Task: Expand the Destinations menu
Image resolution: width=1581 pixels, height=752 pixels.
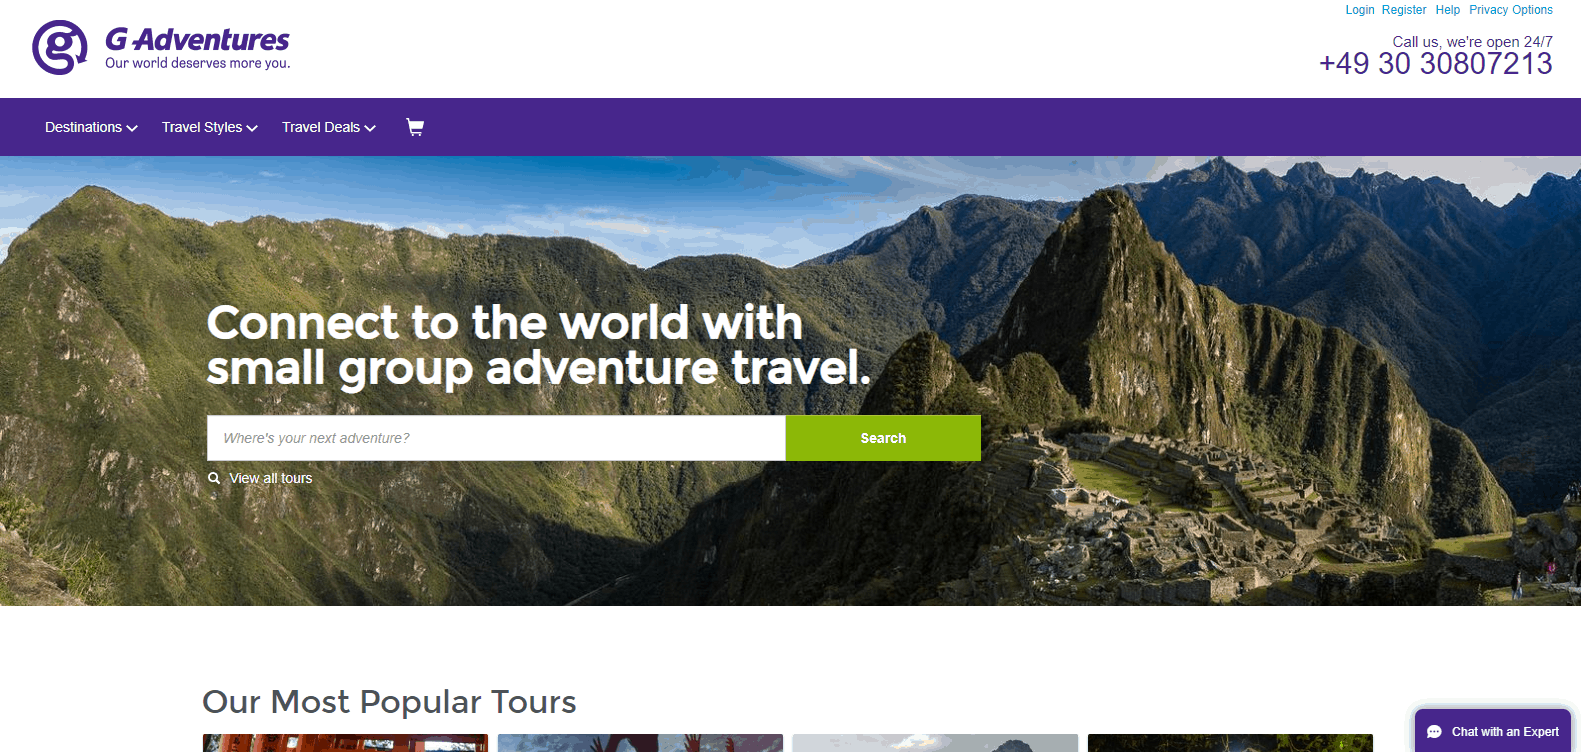Action: coord(84,127)
